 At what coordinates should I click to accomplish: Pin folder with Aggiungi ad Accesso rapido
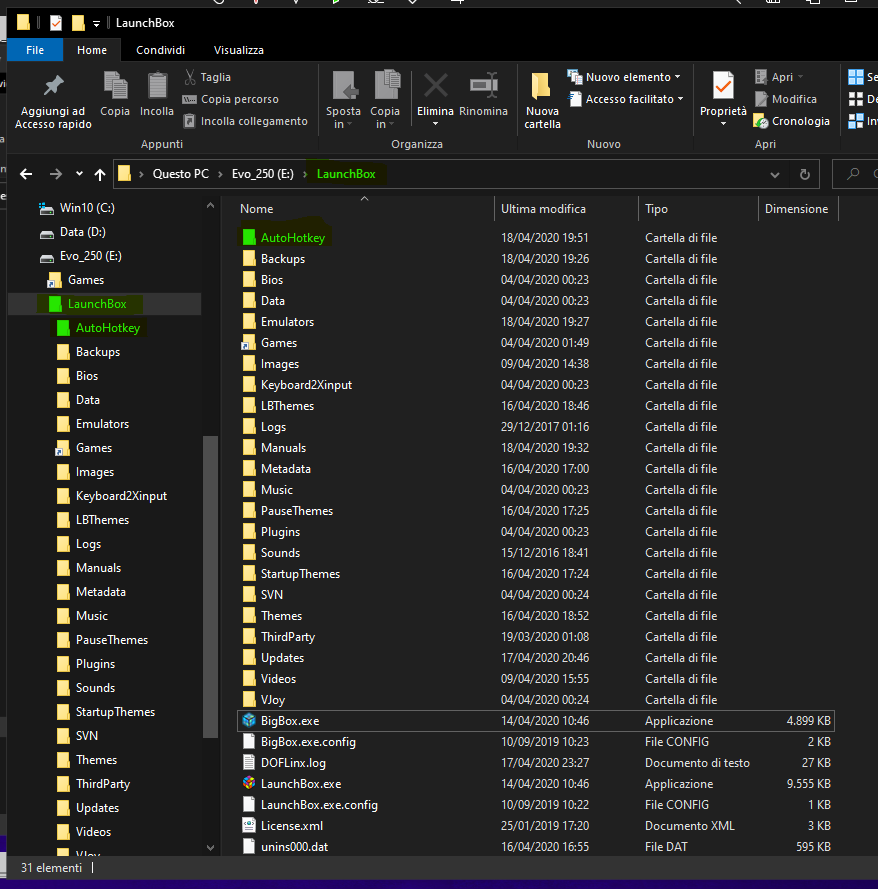point(53,101)
